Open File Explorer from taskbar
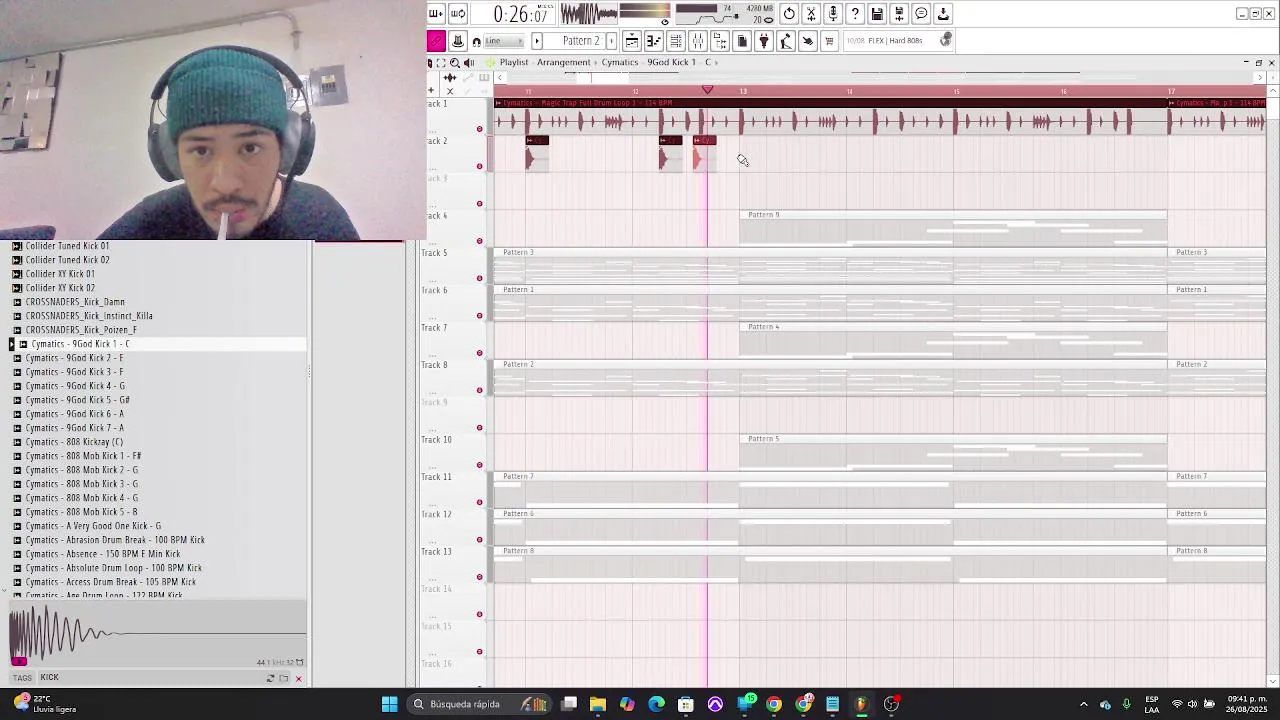Image resolution: width=1280 pixels, height=720 pixels. (x=598, y=704)
